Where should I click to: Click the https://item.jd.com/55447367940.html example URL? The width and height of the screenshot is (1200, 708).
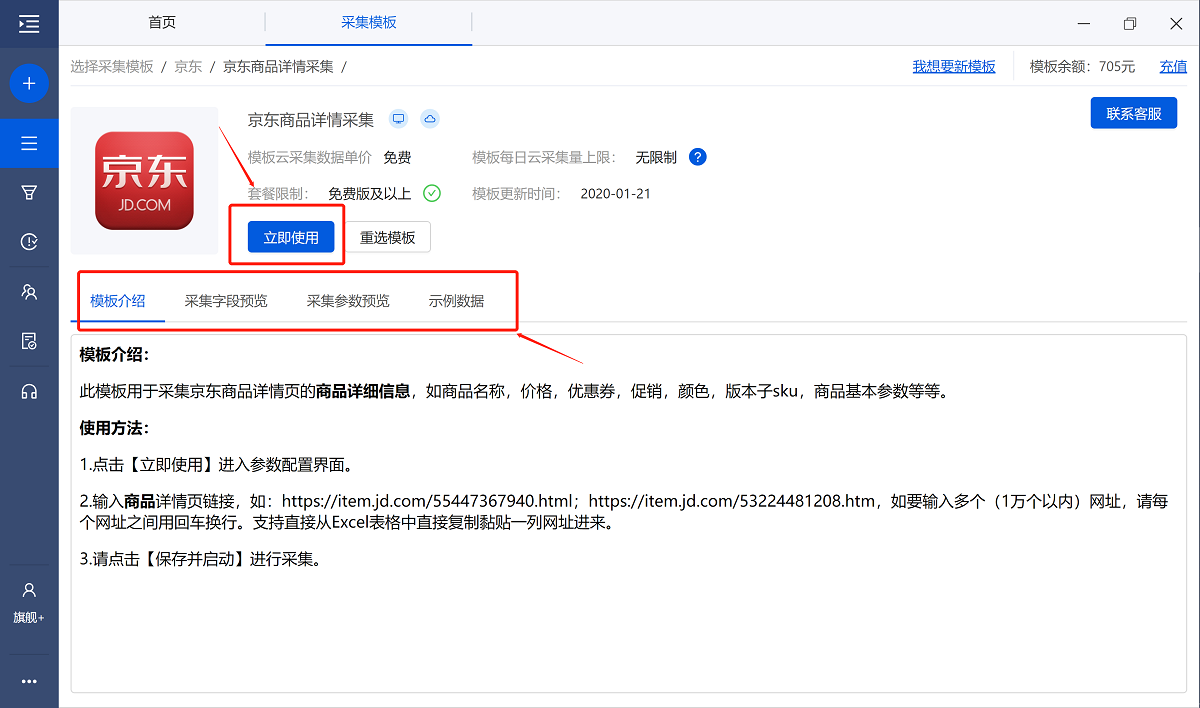429,501
